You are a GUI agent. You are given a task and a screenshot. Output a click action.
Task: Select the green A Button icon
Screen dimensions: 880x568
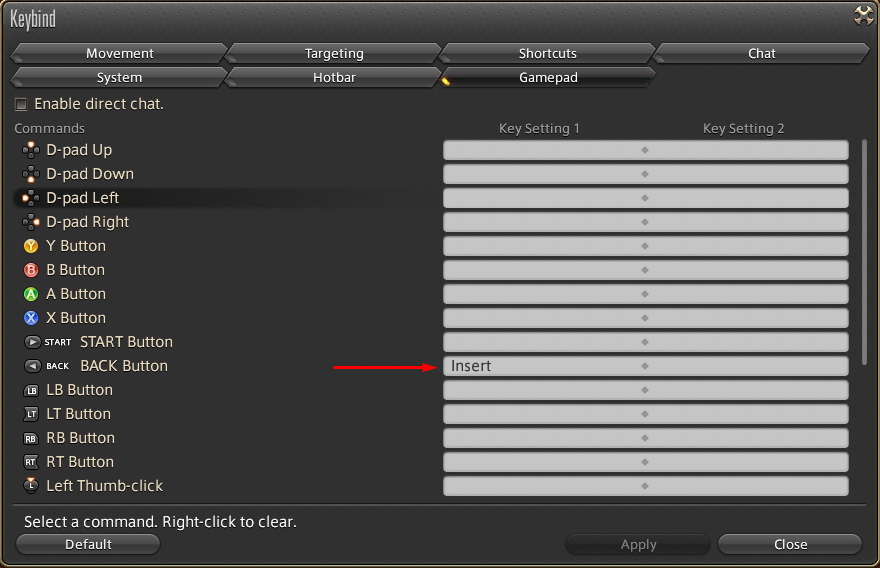pyautogui.click(x=31, y=294)
